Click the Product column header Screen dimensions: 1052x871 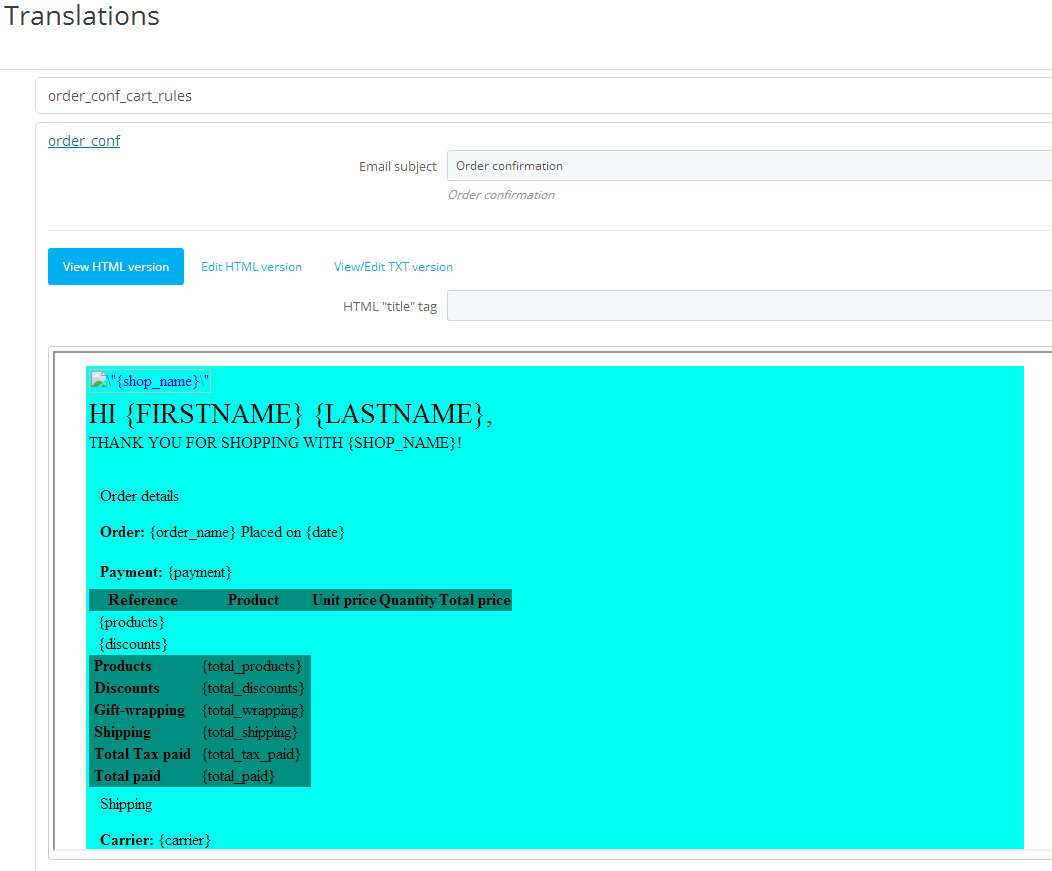pos(253,600)
